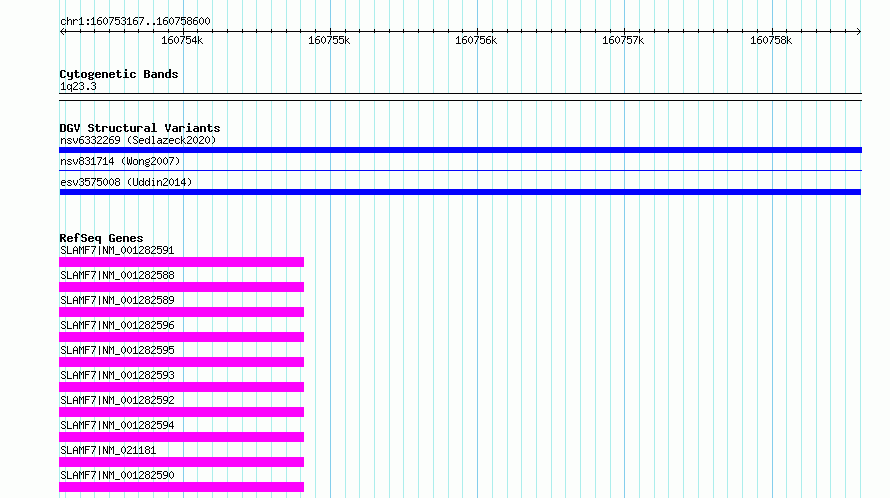This screenshot has width=890, height=498.
Task: Open the SLAMF7|NM_001282594 gene label
Action: pyautogui.click(x=117, y=425)
